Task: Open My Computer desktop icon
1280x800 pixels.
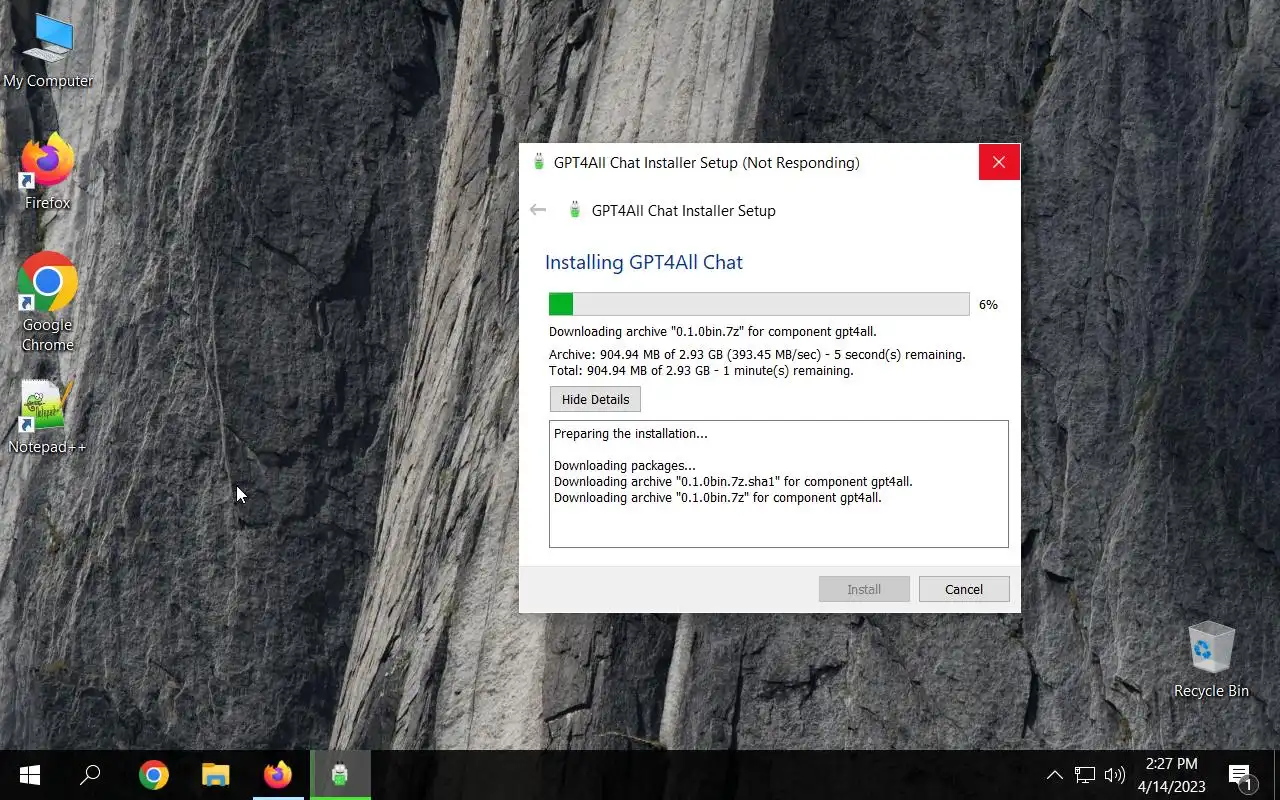Action: click(48, 51)
